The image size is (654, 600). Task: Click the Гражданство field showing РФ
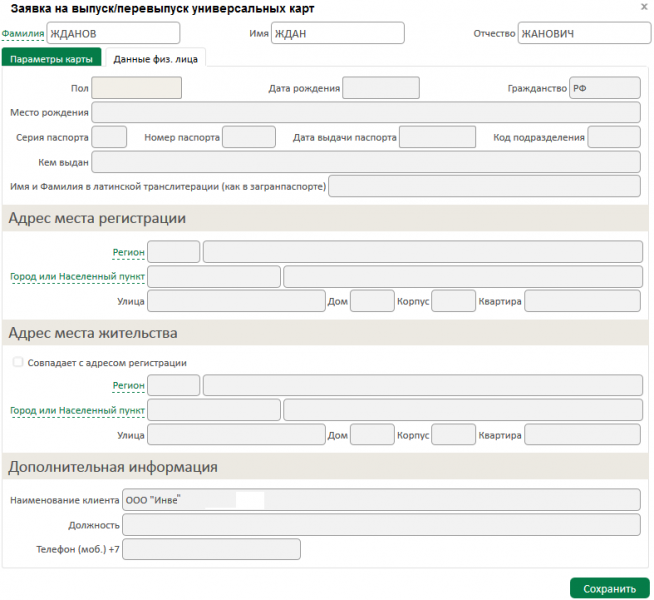click(605, 88)
